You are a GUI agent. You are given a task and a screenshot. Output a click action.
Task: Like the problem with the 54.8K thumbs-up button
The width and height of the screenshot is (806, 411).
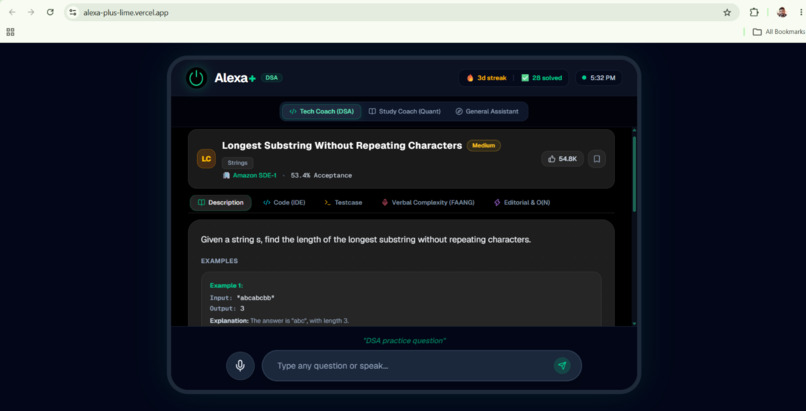562,159
